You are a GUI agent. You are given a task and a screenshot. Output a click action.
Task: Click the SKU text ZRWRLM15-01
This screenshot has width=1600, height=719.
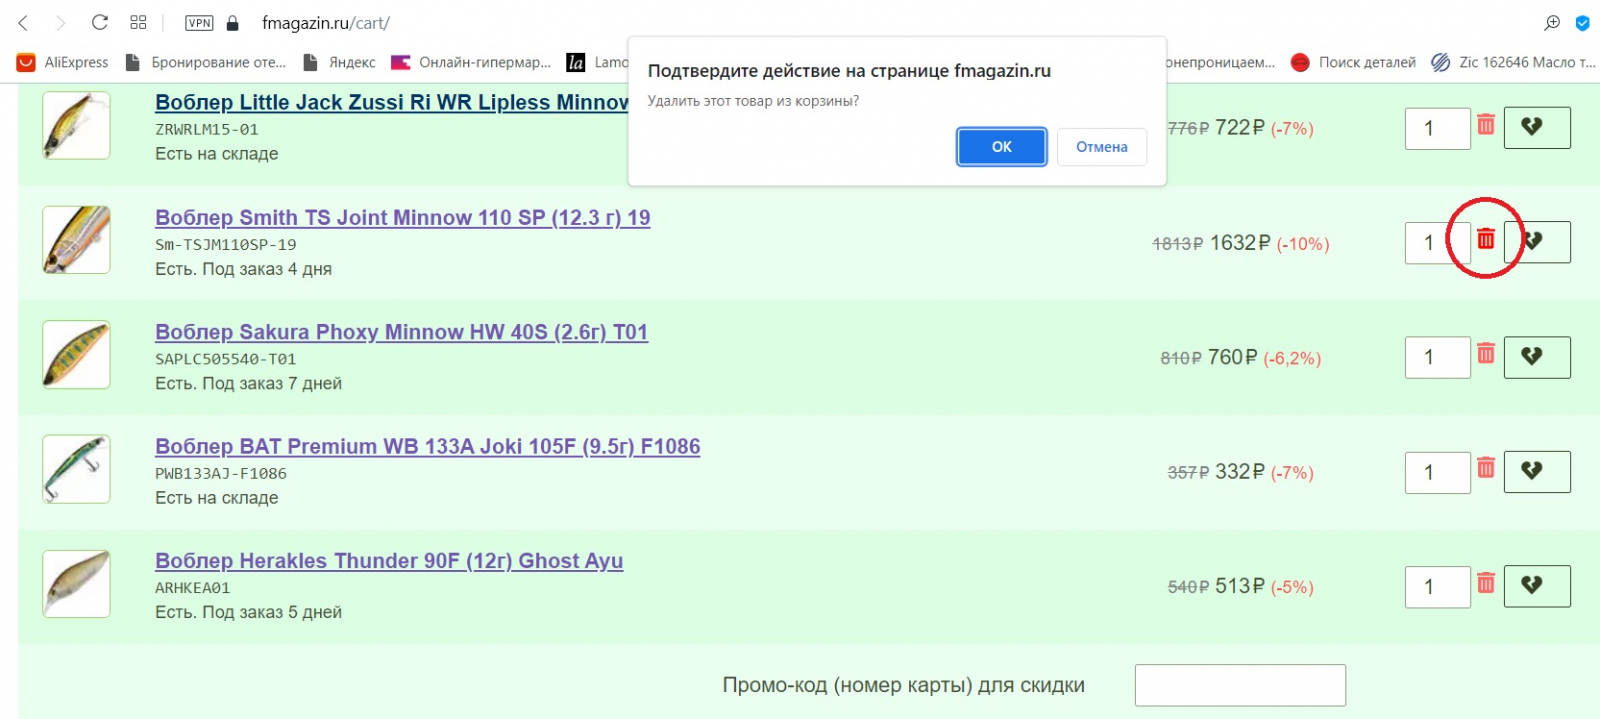(x=207, y=130)
